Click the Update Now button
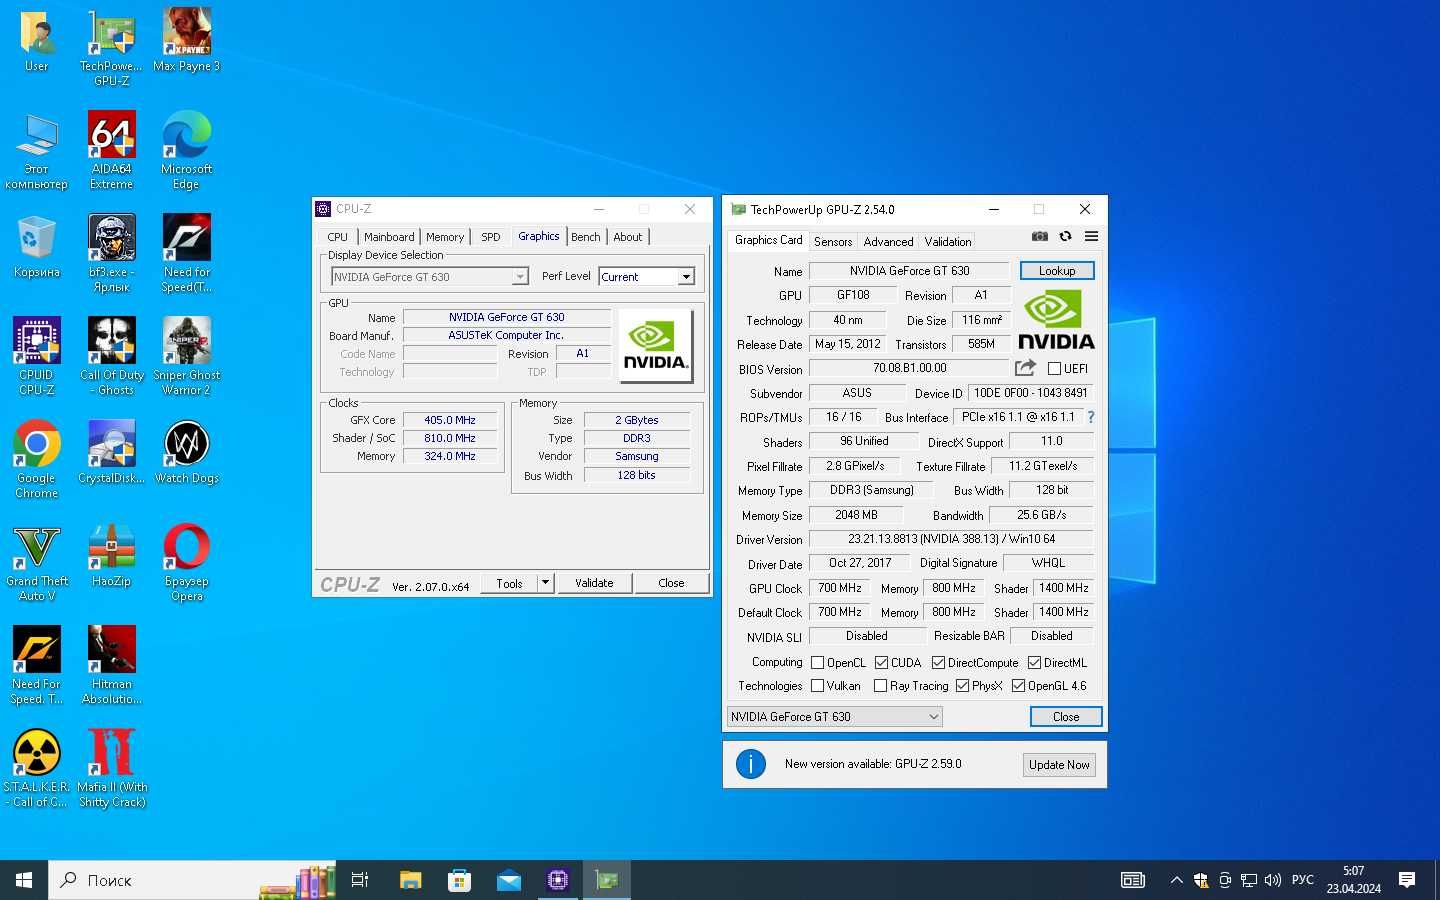Image resolution: width=1440 pixels, height=900 pixels. tap(1059, 765)
